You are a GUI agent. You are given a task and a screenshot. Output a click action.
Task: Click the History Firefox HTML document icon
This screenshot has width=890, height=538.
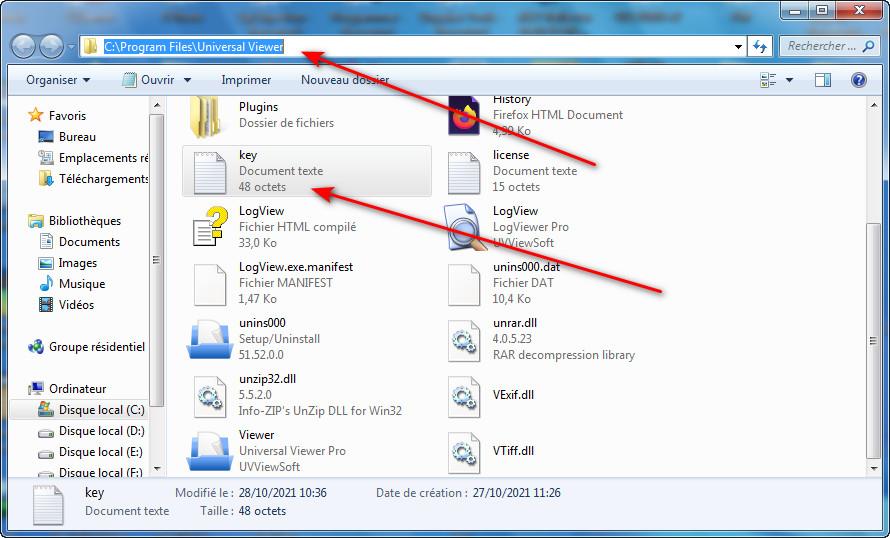pyautogui.click(x=463, y=115)
